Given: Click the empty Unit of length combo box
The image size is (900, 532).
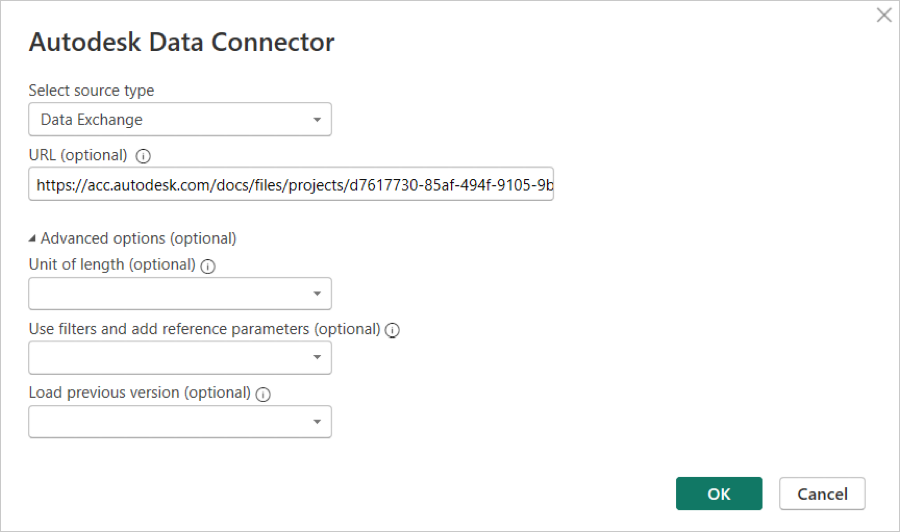Looking at the screenshot, I should tap(165, 294).
